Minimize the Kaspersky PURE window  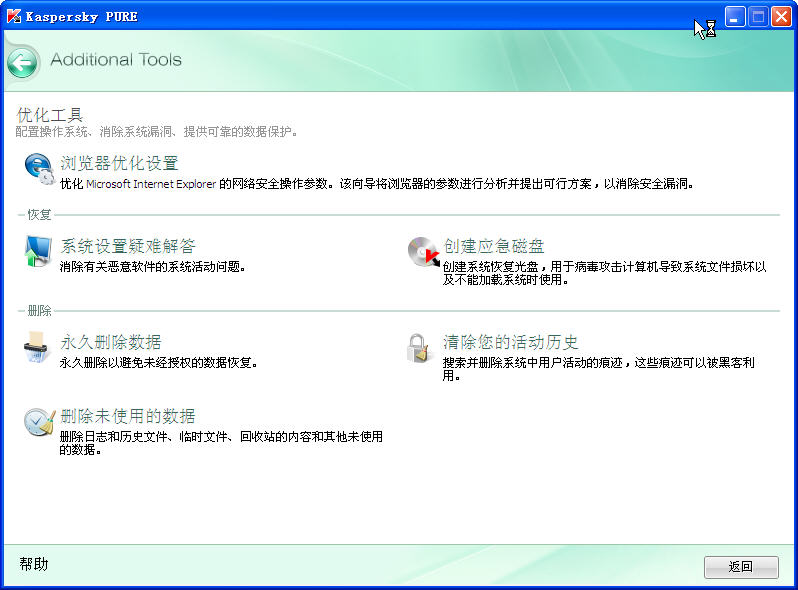736,17
